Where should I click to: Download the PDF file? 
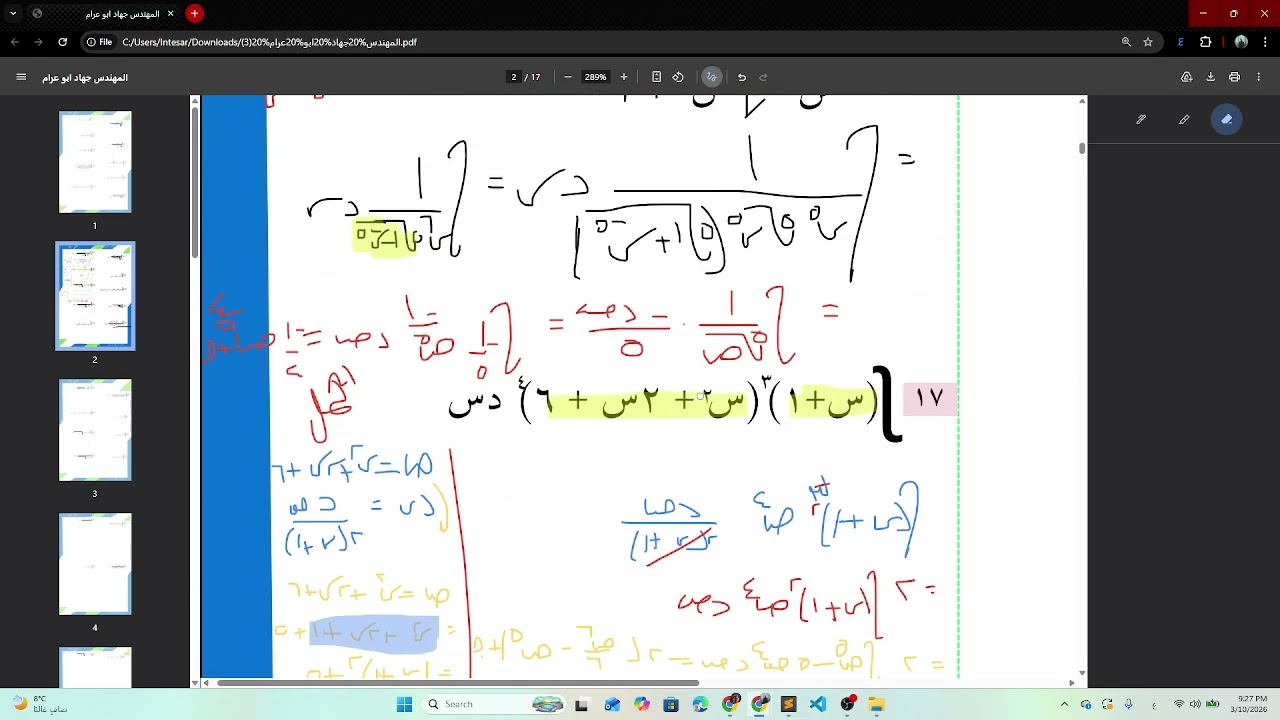pos(1210,77)
